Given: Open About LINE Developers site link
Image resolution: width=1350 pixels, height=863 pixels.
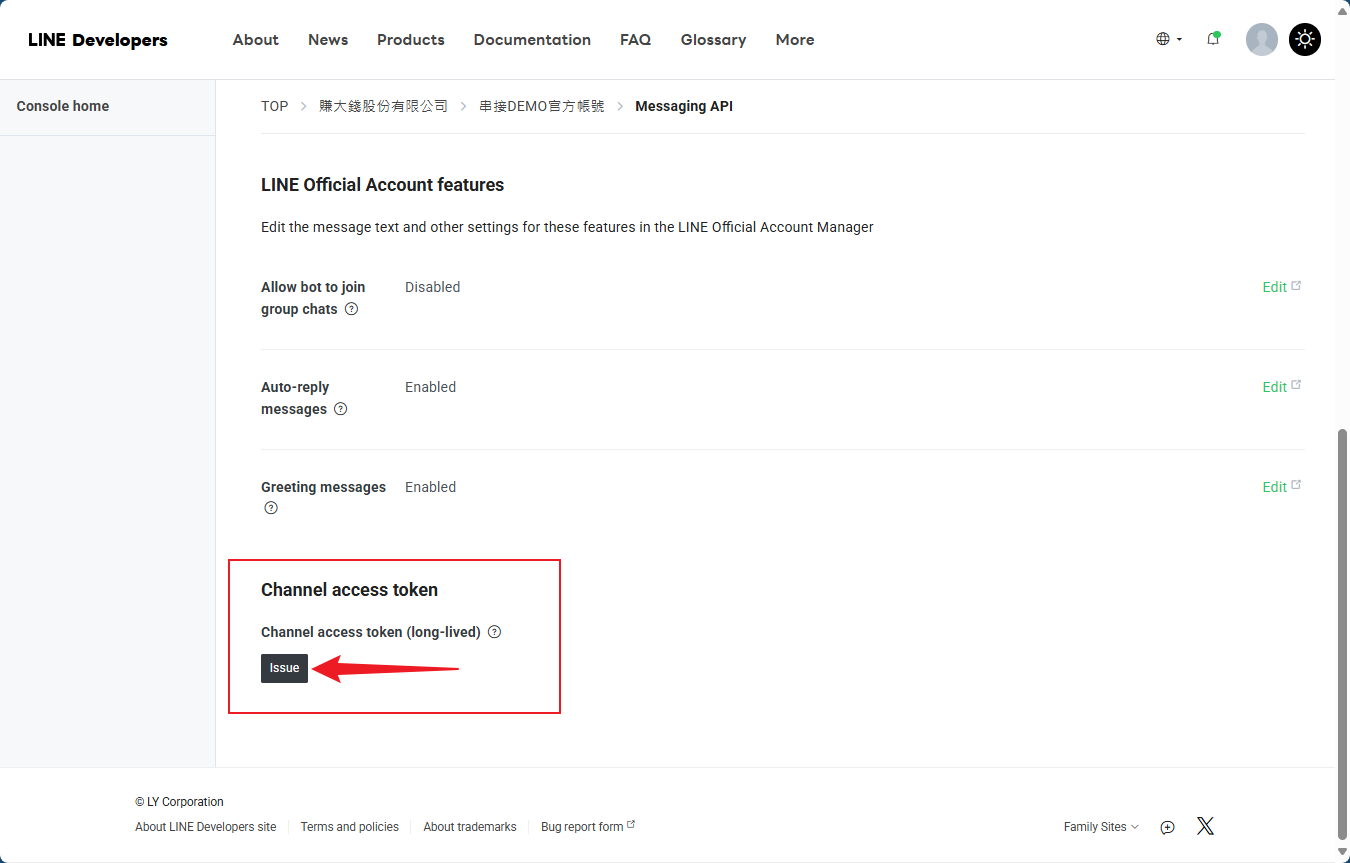Looking at the screenshot, I should pyautogui.click(x=206, y=827).
